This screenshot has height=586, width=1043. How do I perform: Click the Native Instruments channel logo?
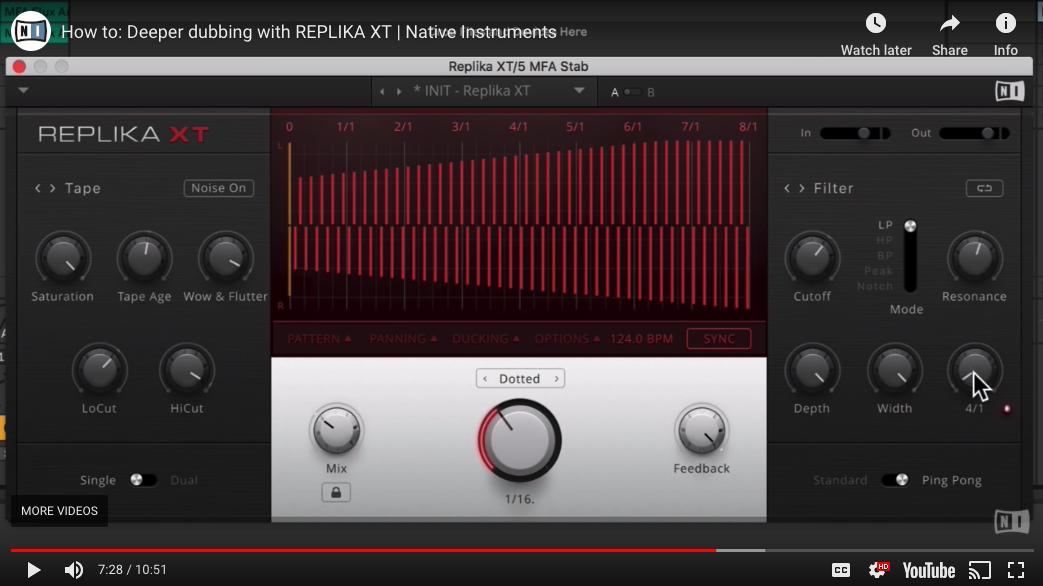31,31
